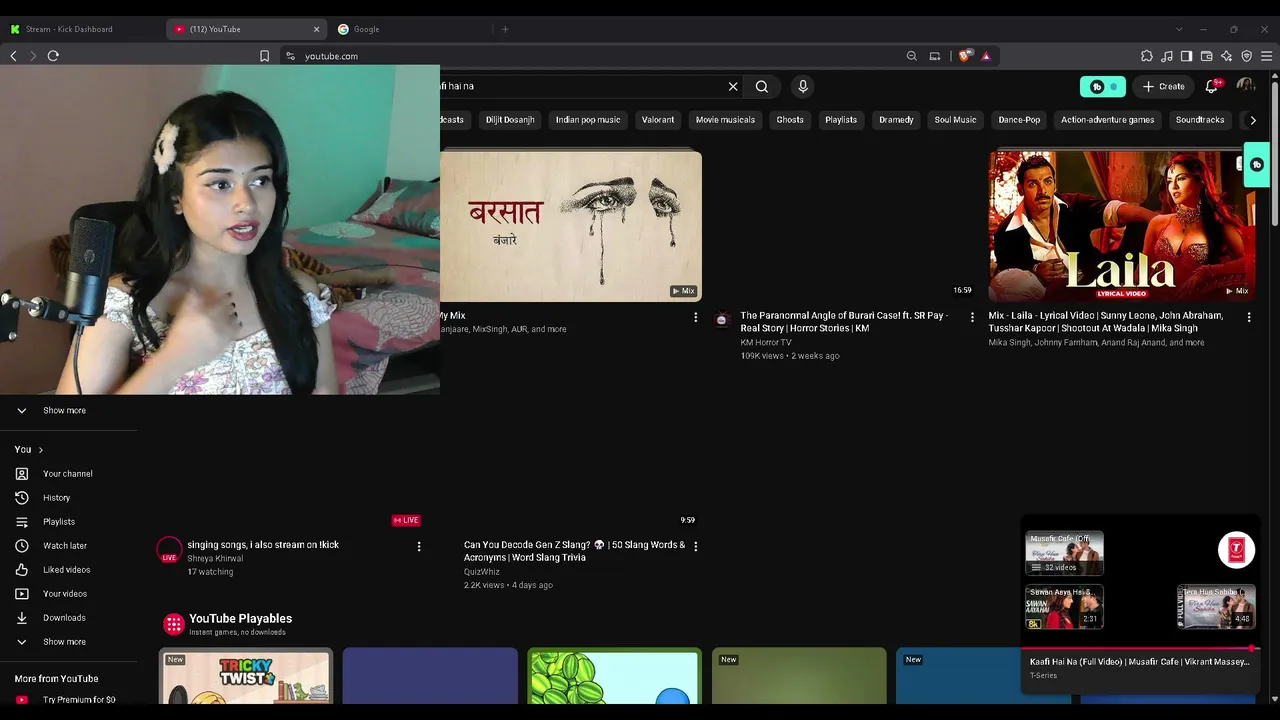Filter by the Ghosts chip

[790, 120]
